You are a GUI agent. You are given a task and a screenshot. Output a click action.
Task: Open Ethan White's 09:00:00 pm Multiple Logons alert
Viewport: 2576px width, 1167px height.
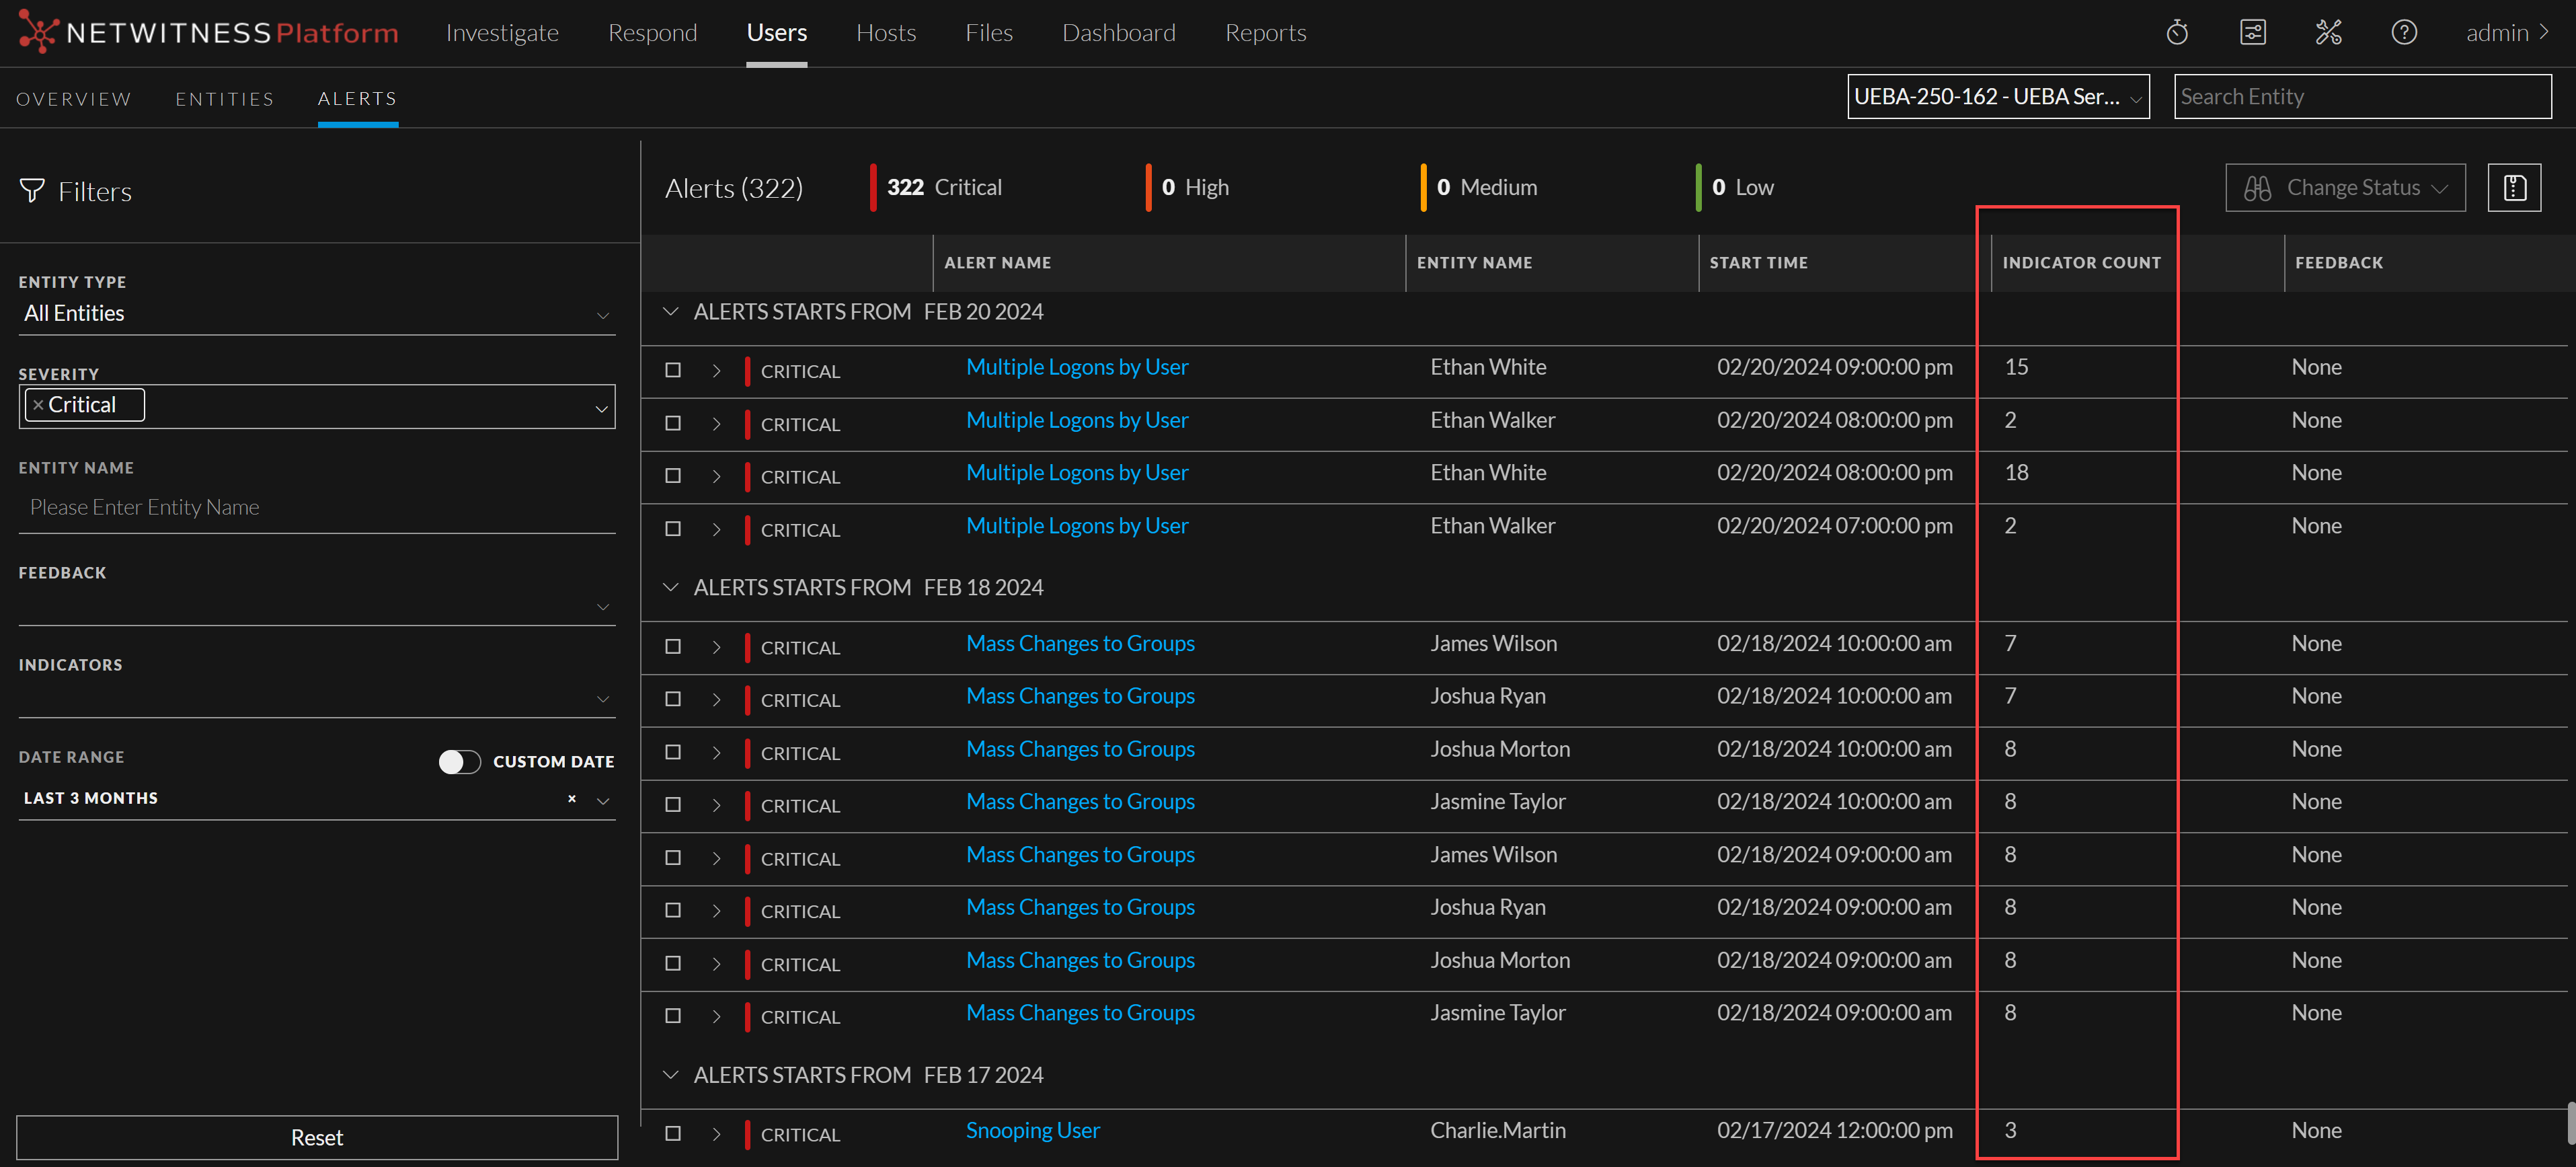pos(1077,367)
